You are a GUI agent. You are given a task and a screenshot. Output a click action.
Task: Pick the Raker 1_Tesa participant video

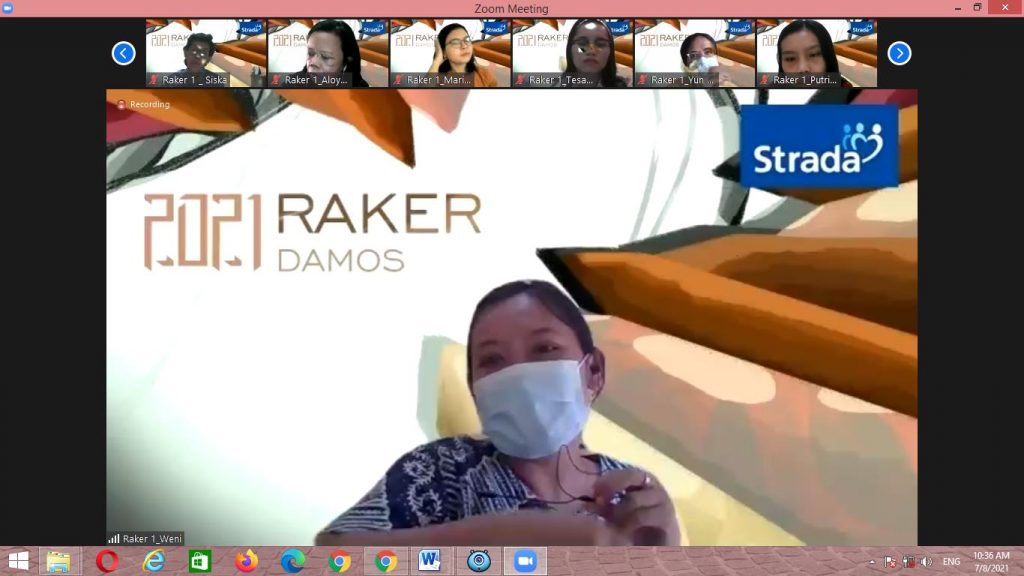coord(572,53)
